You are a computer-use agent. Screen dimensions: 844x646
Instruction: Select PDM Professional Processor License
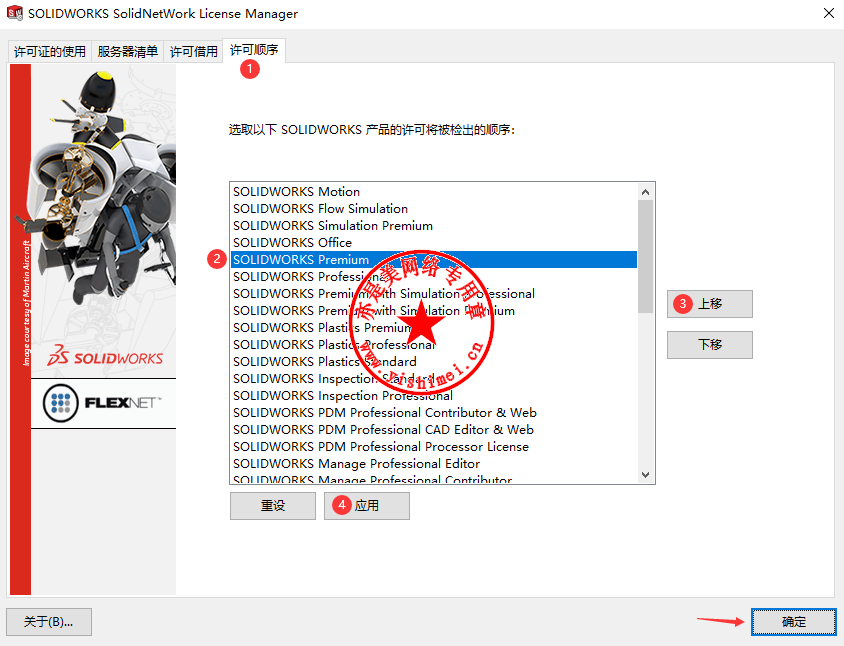[434, 446]
